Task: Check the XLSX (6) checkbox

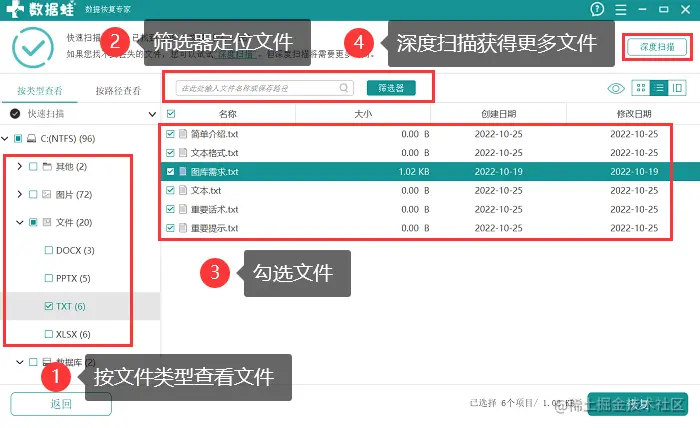Action: tap(49, 334)
